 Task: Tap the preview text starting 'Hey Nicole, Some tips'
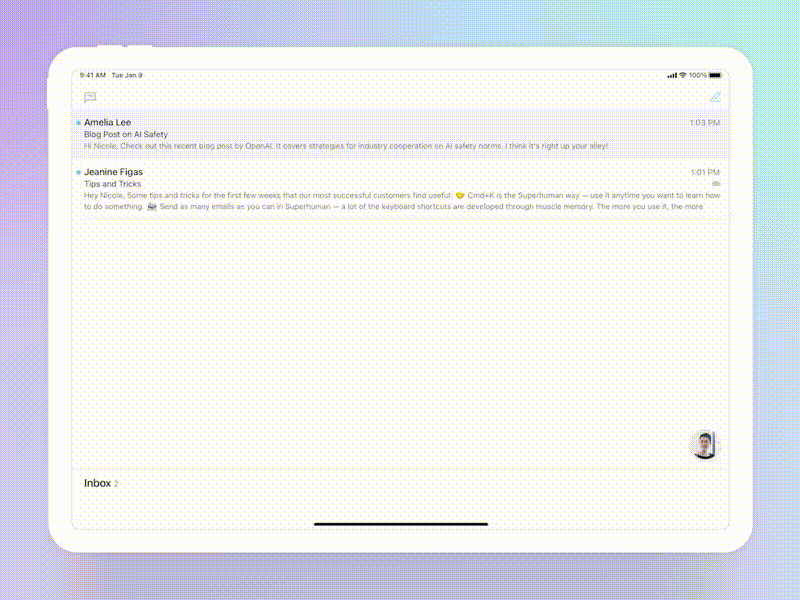[402, 201]
